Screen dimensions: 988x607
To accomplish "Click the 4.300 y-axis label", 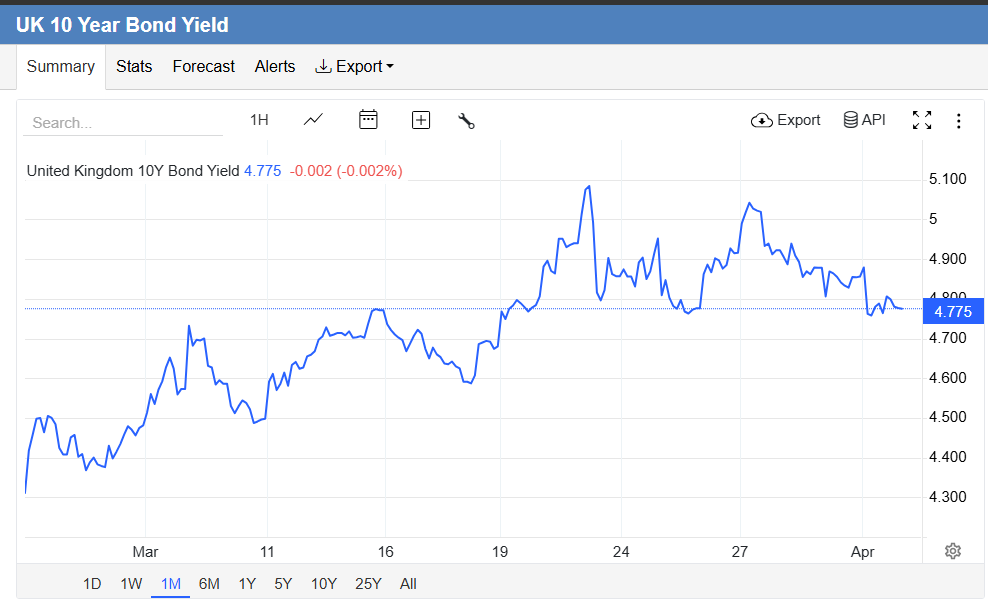I will click(x=948, y=497).
